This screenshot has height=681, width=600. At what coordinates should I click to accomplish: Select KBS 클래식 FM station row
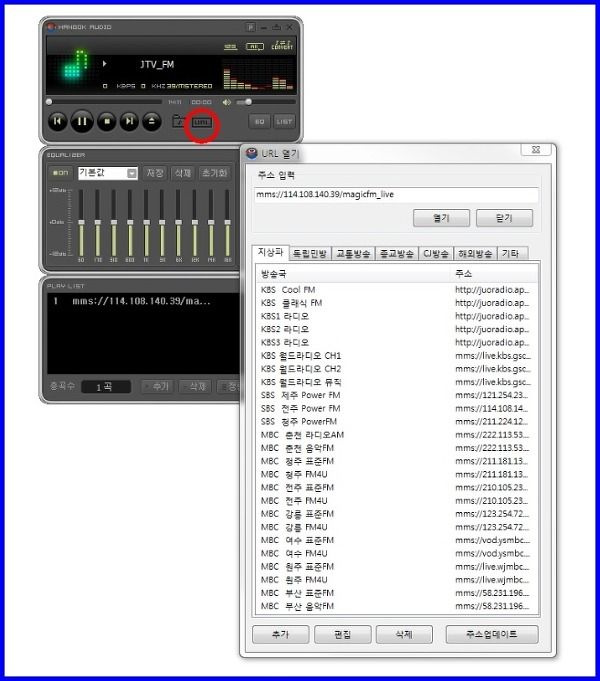397,303
